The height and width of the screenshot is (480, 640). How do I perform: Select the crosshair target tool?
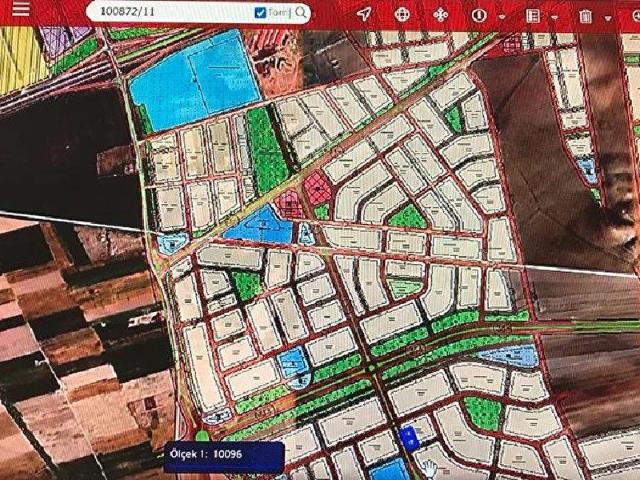[x=402, y=15]
